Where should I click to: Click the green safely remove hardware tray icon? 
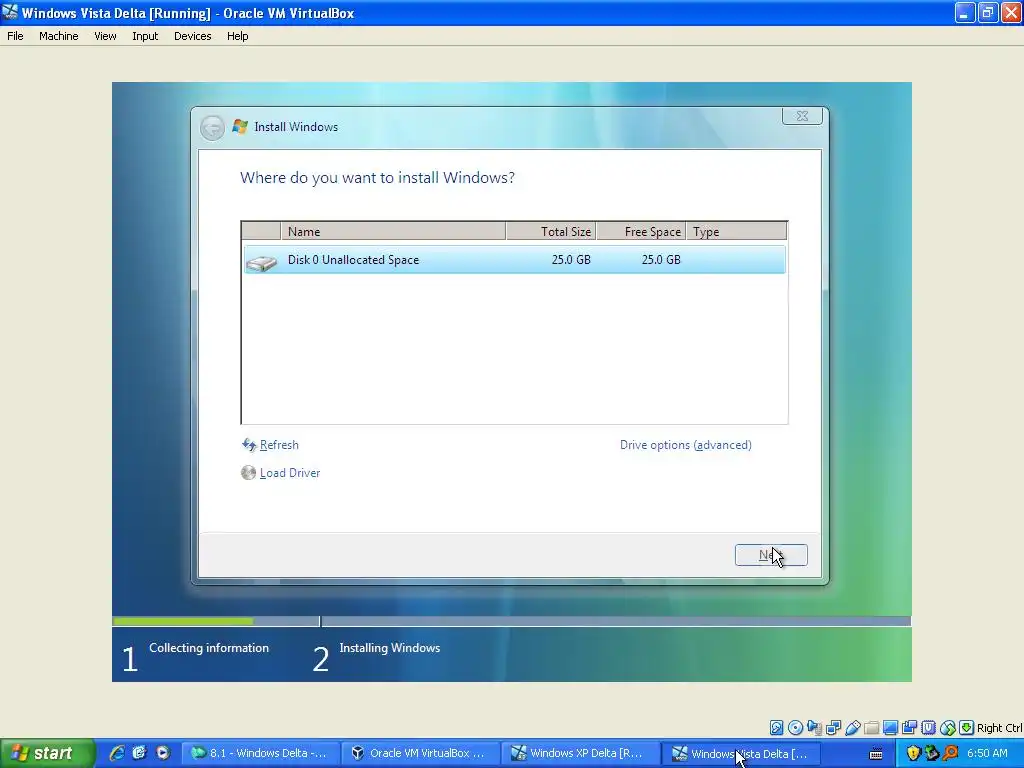[x=932, y=754]
